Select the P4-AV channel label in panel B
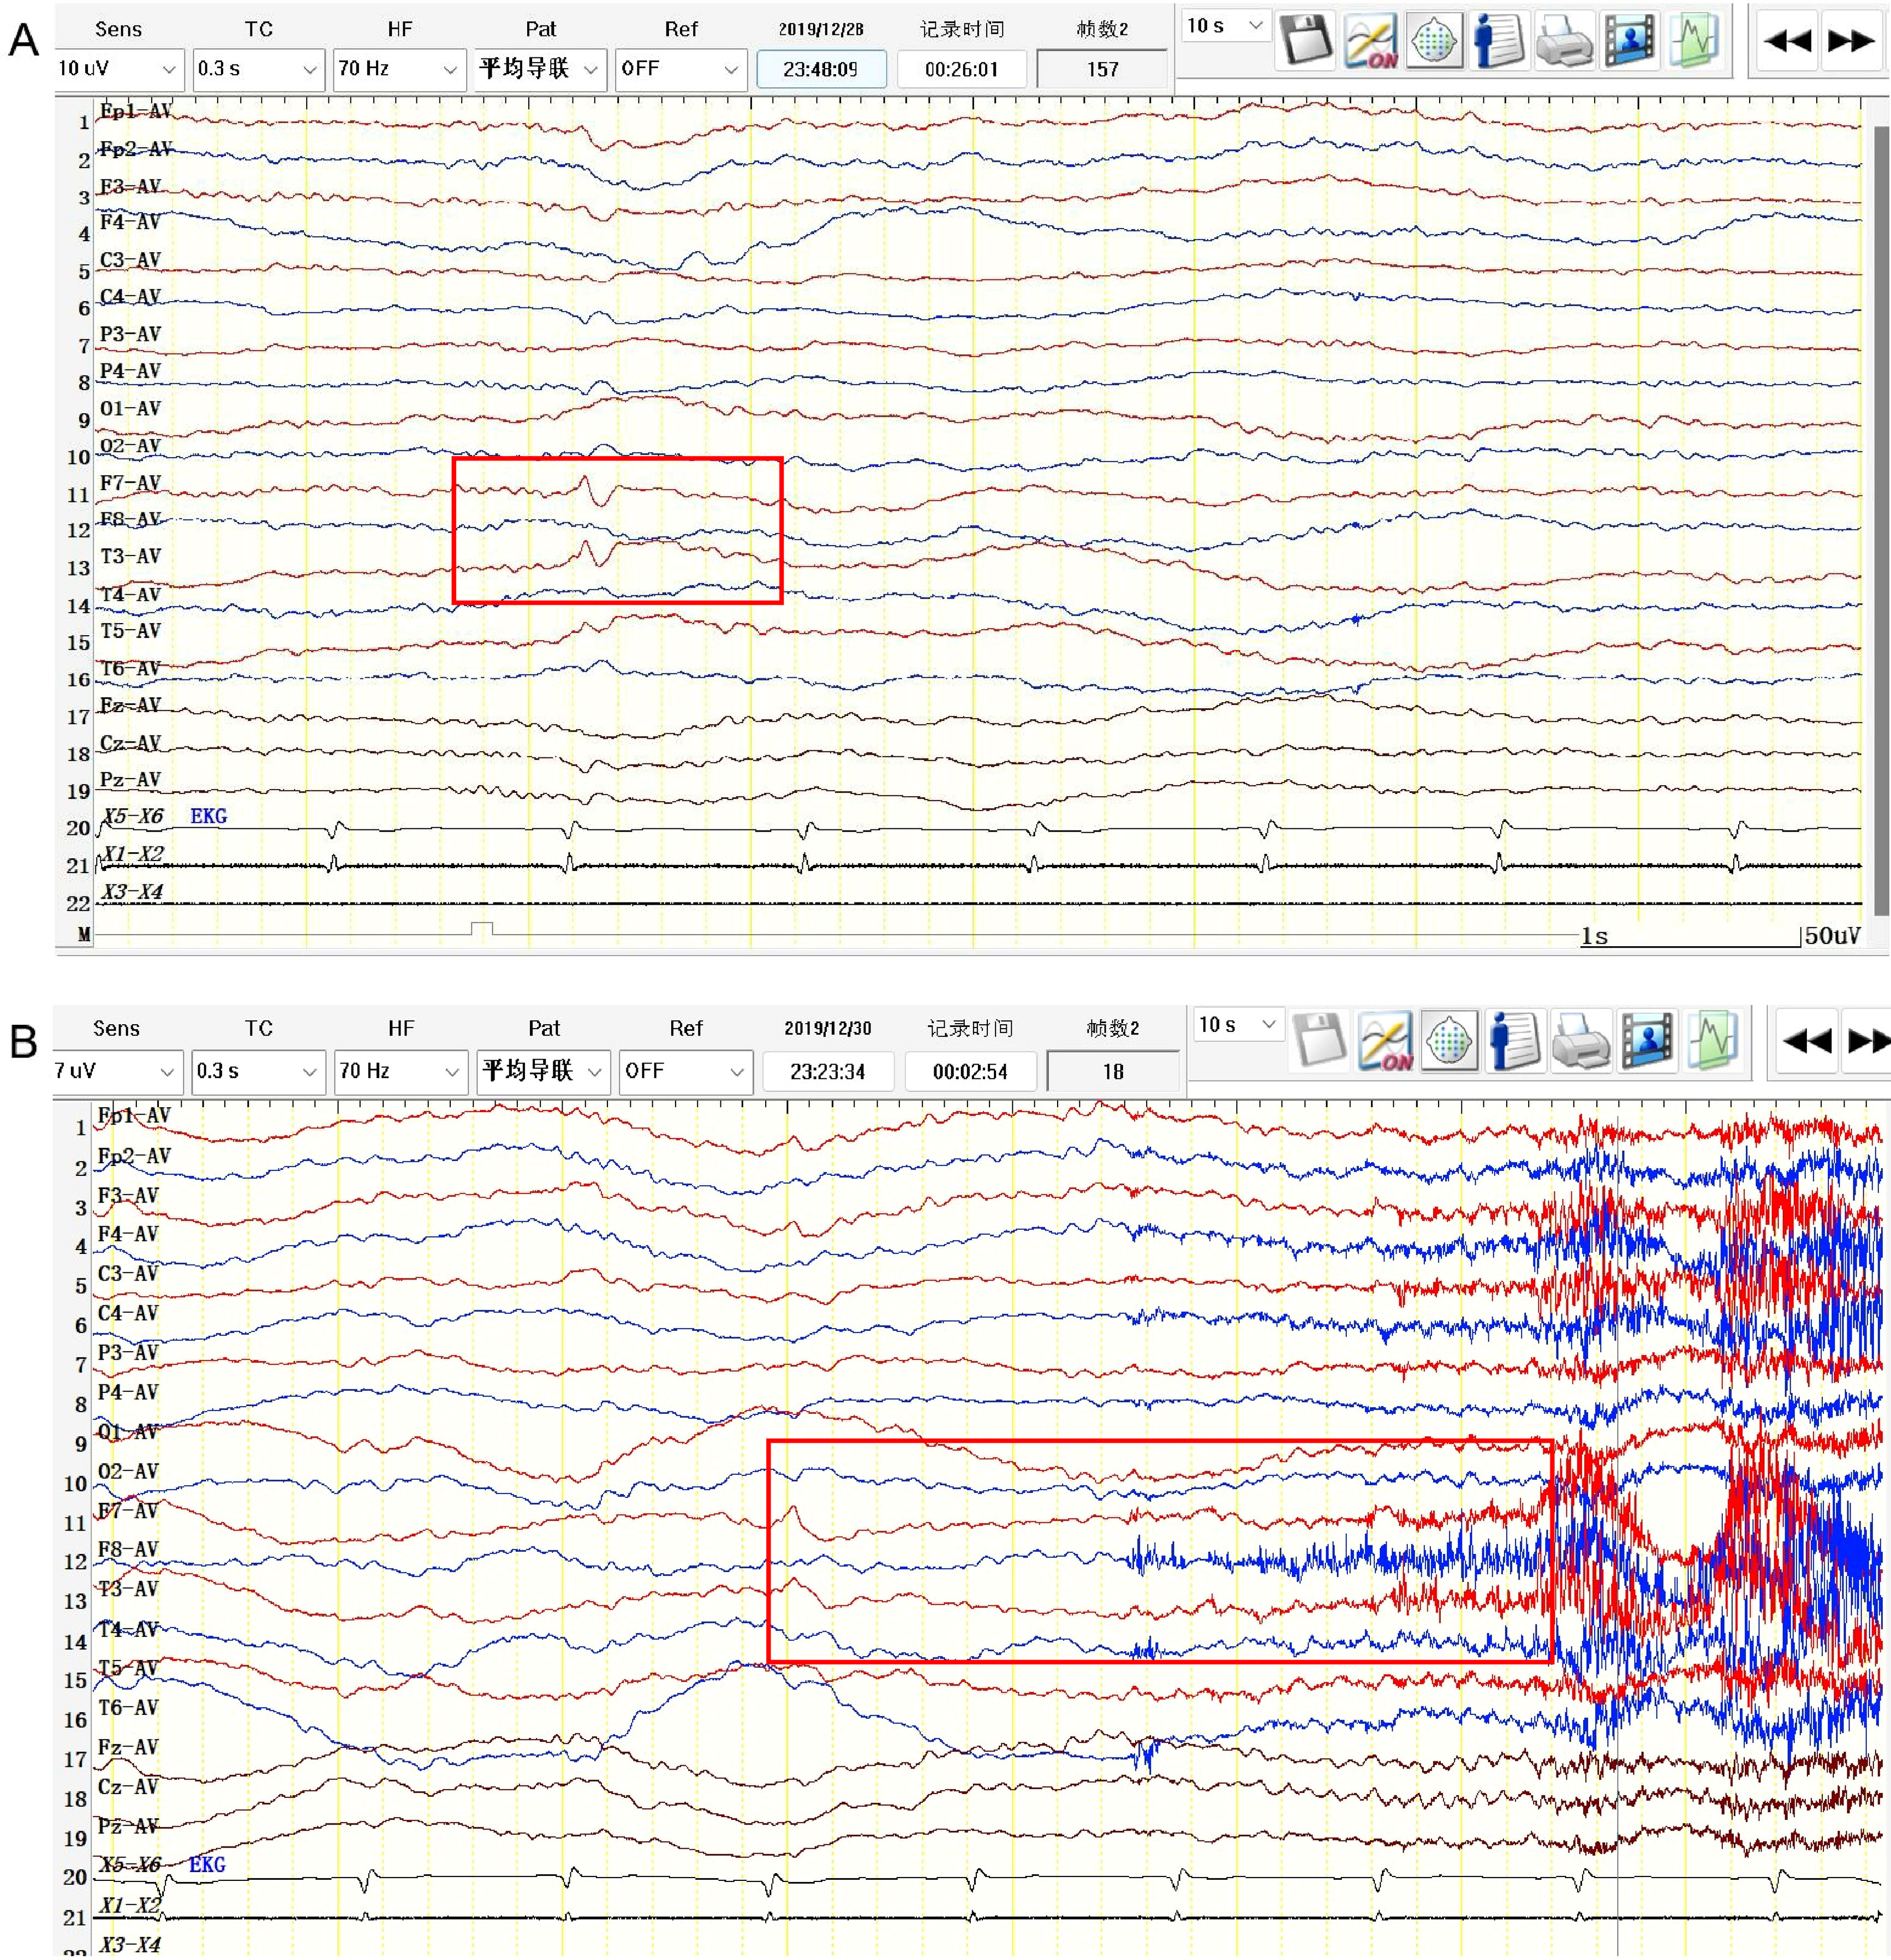Screen dimensions: 1891x1960 tap(128, 1392)
